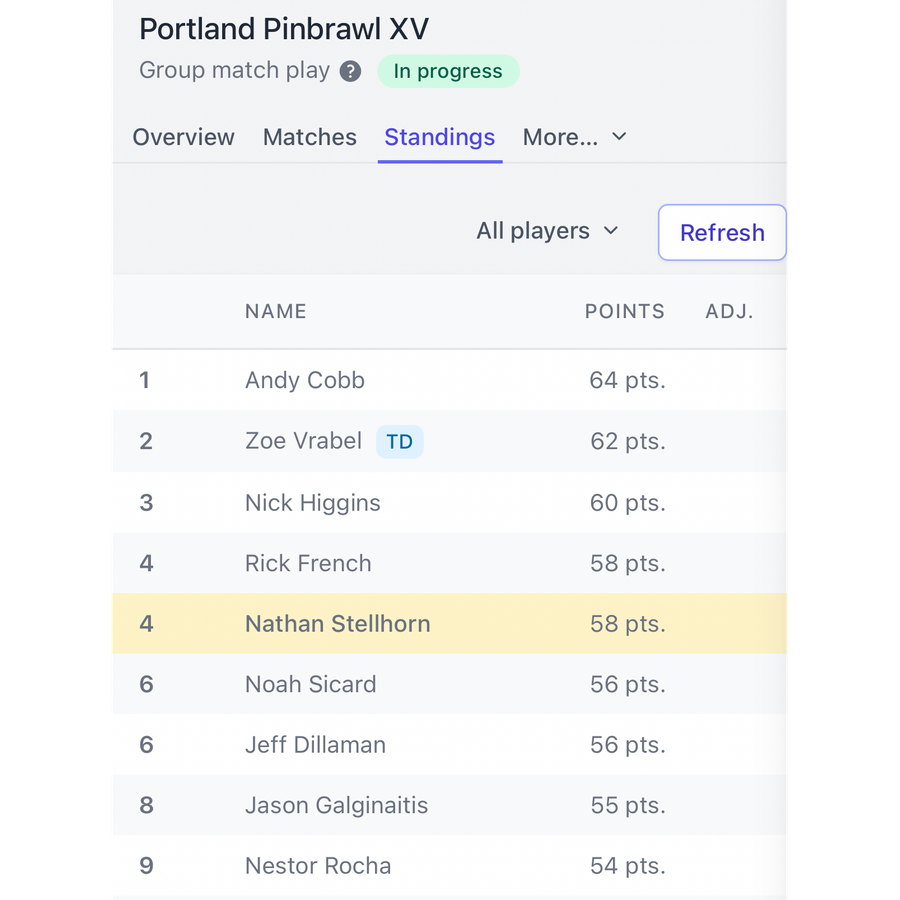Click Nestor Rocha's name
Image resolution: width=900 pixels, height=900 pixels.
tap(318, 866)
